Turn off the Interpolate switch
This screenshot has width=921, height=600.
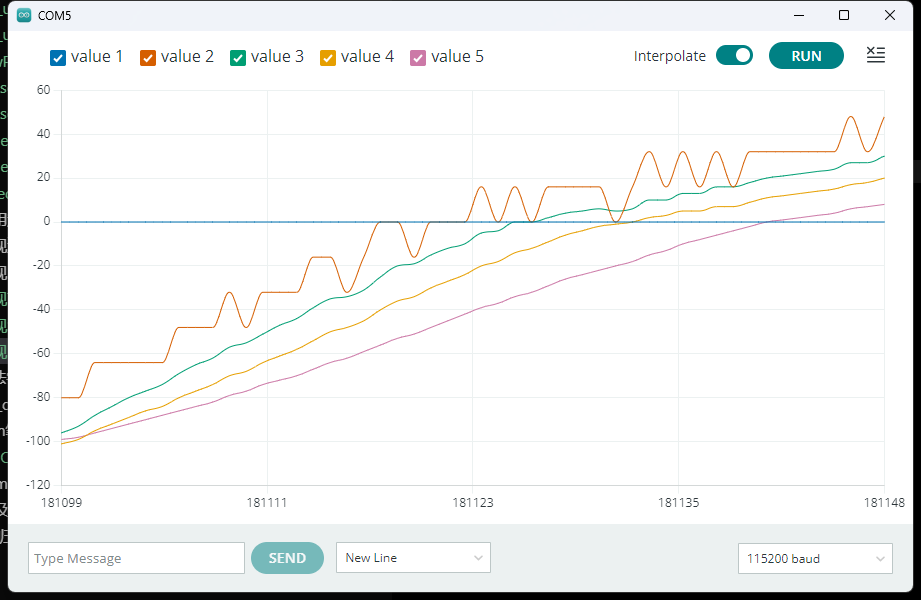point(734,56)
